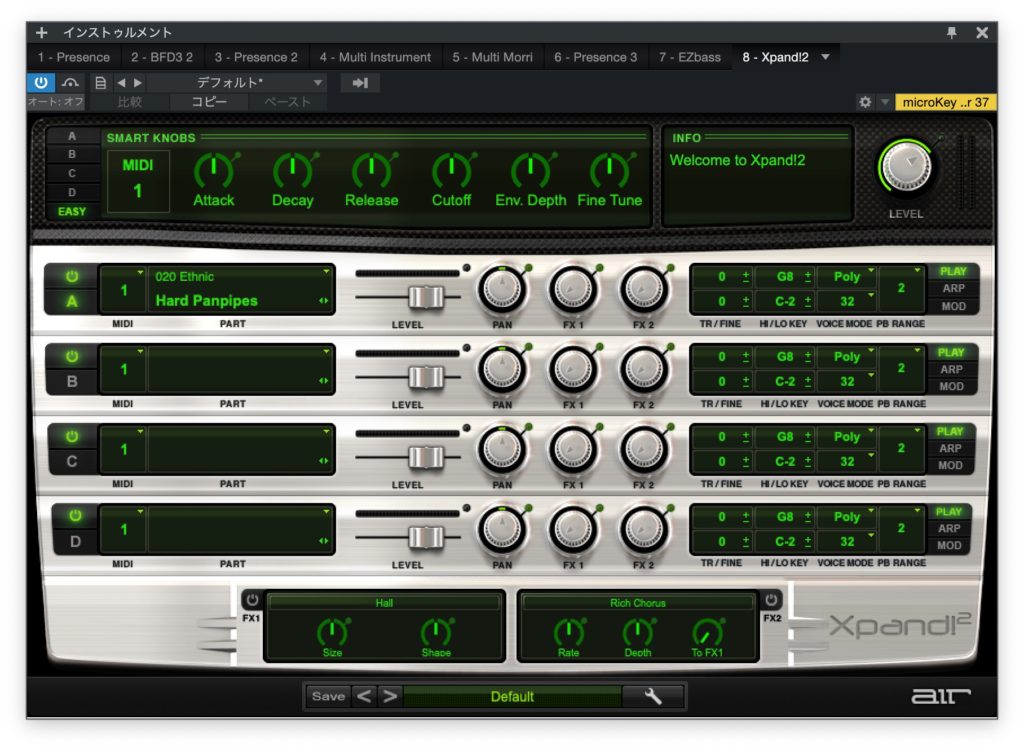
Task: Switch to the 3 - Presence 2 tab
Action: [x=256, y=57]
